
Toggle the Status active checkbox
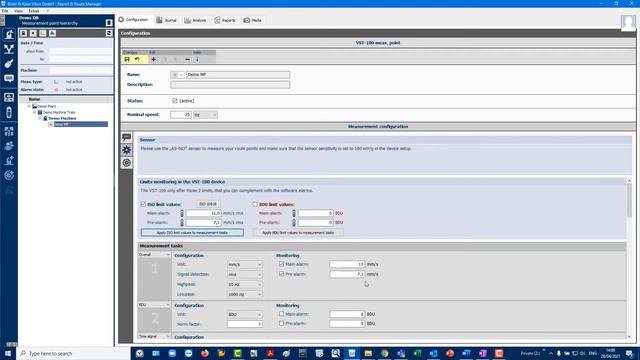pyautogui.click(x=175, y=101)
